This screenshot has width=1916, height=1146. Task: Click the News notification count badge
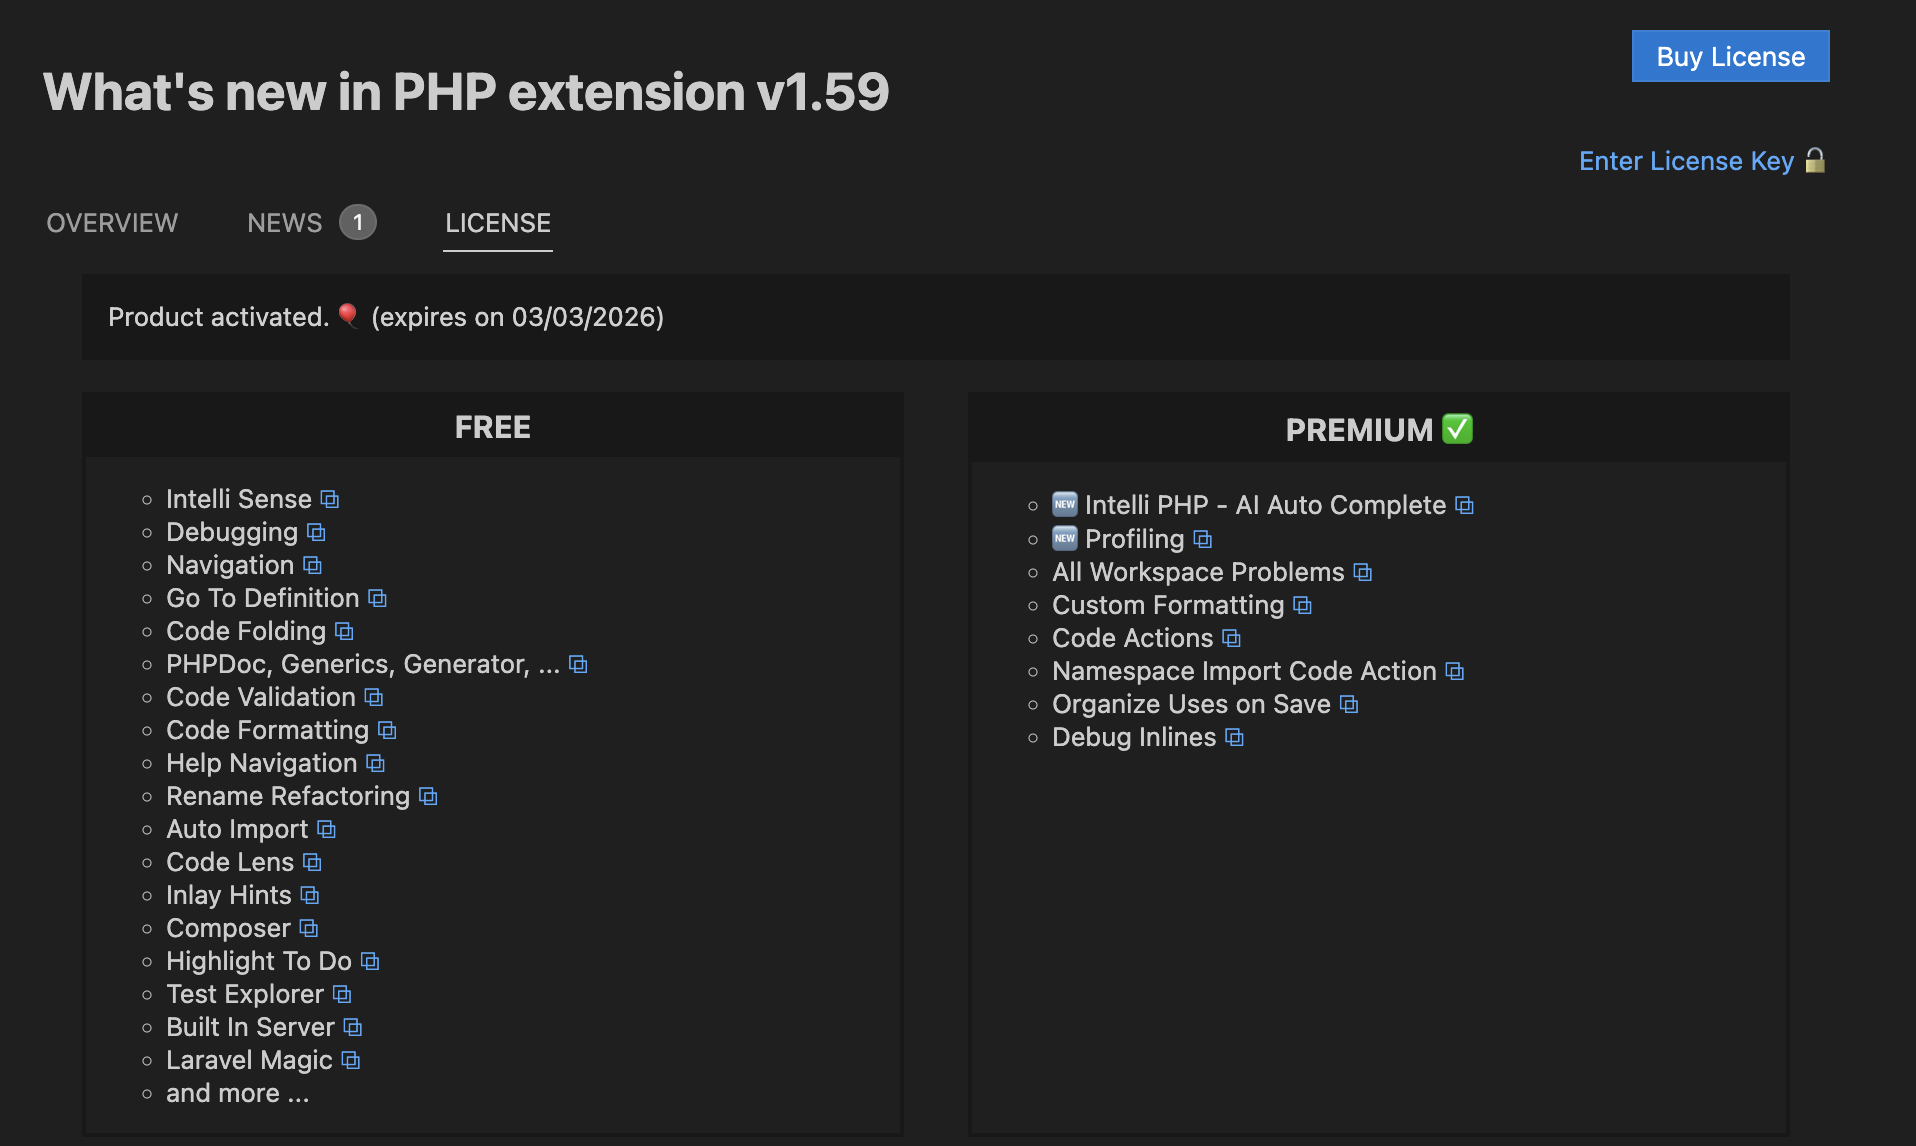(x=358, y=223)
